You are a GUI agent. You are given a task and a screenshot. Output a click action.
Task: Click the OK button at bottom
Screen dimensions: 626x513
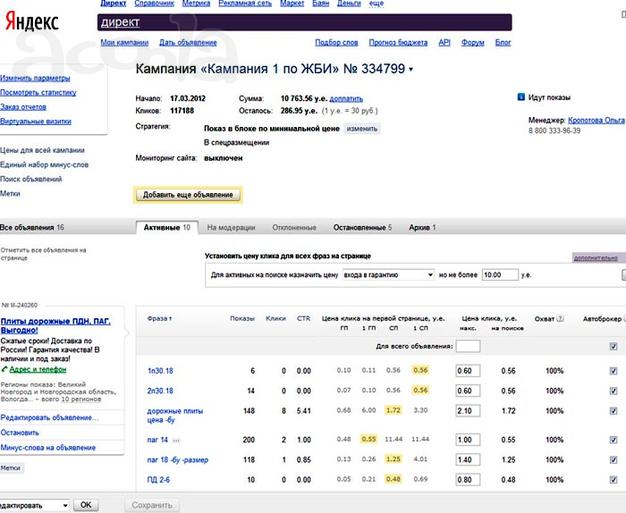click(86, 505)
